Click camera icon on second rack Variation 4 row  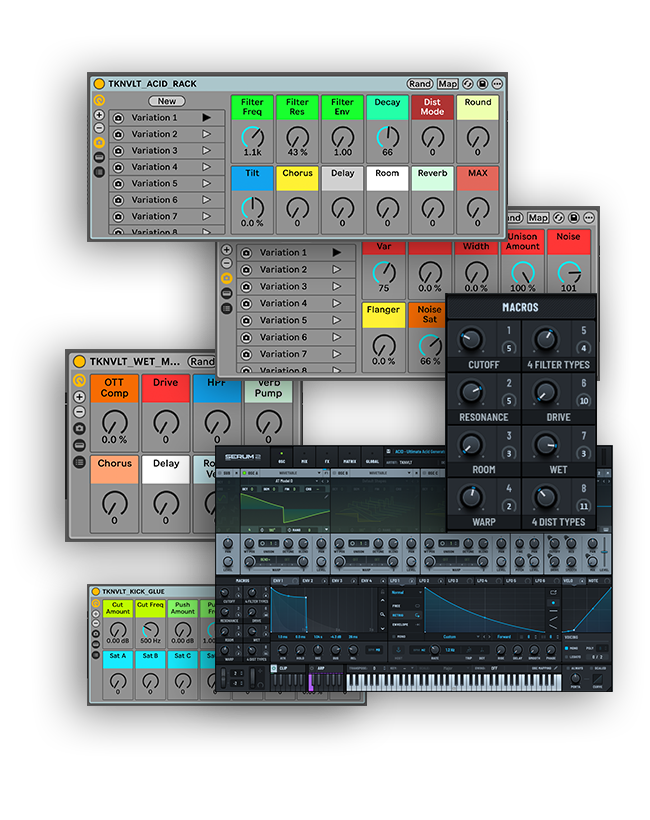coord(247,304)
